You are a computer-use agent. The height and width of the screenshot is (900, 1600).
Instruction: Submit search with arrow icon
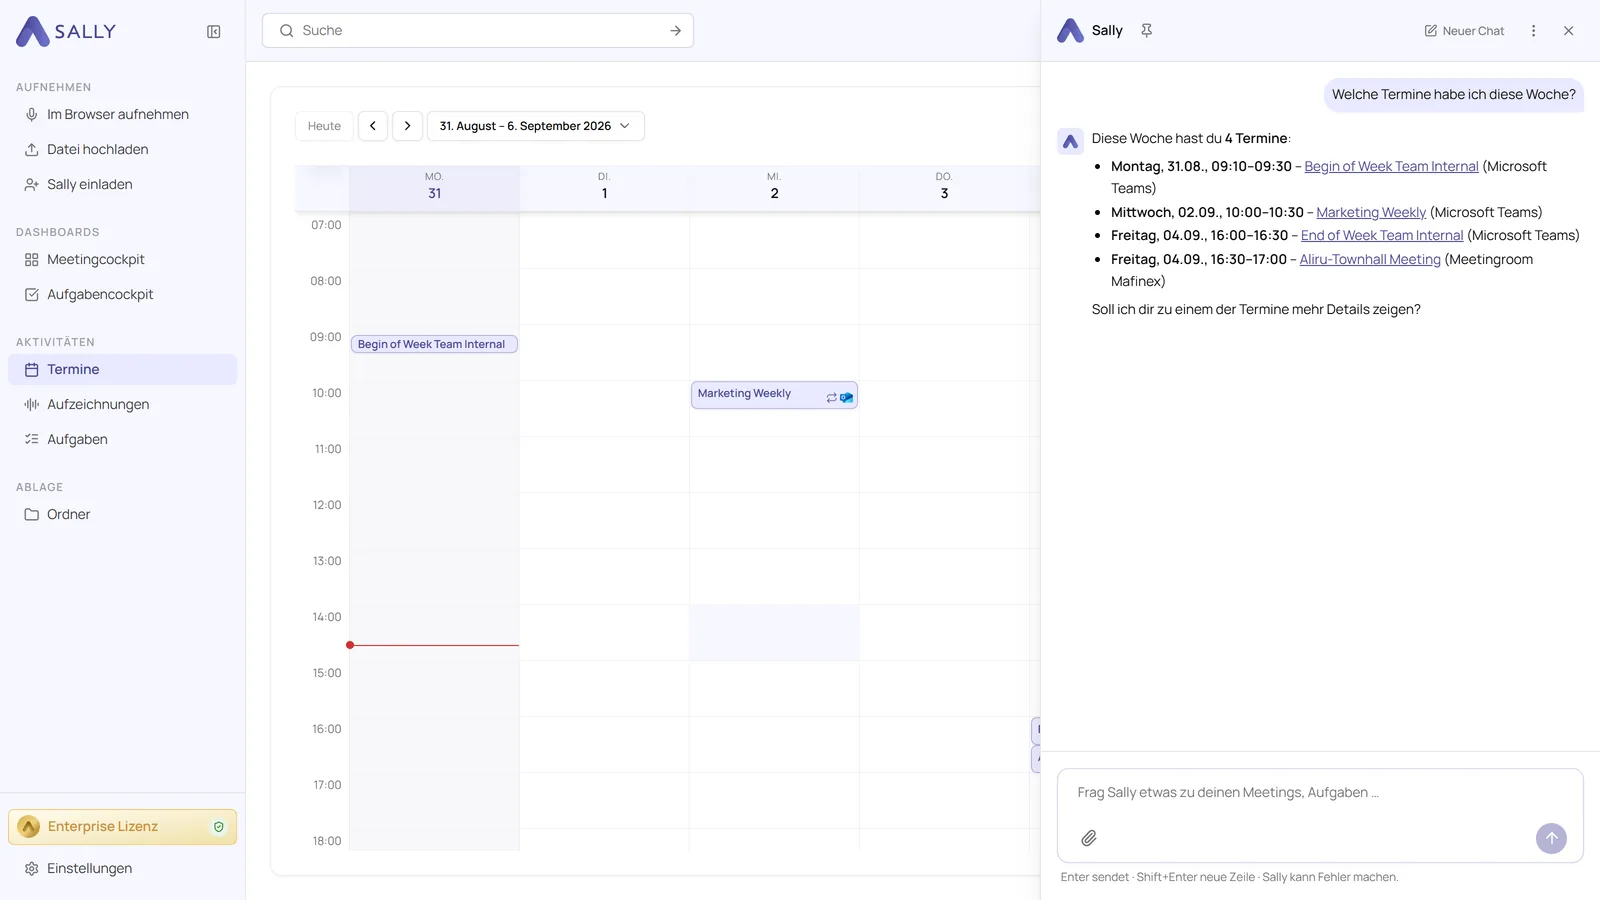676,31
